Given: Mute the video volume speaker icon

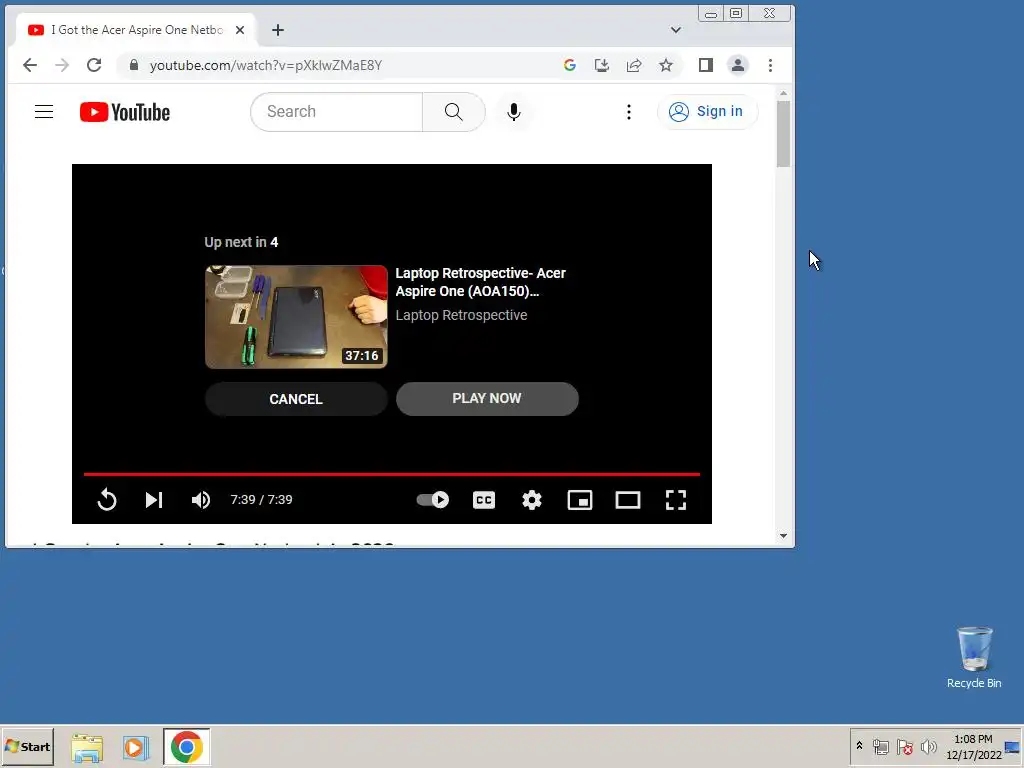Looking at the screenshot, I should pyautogui.click(x=200, y=500).
